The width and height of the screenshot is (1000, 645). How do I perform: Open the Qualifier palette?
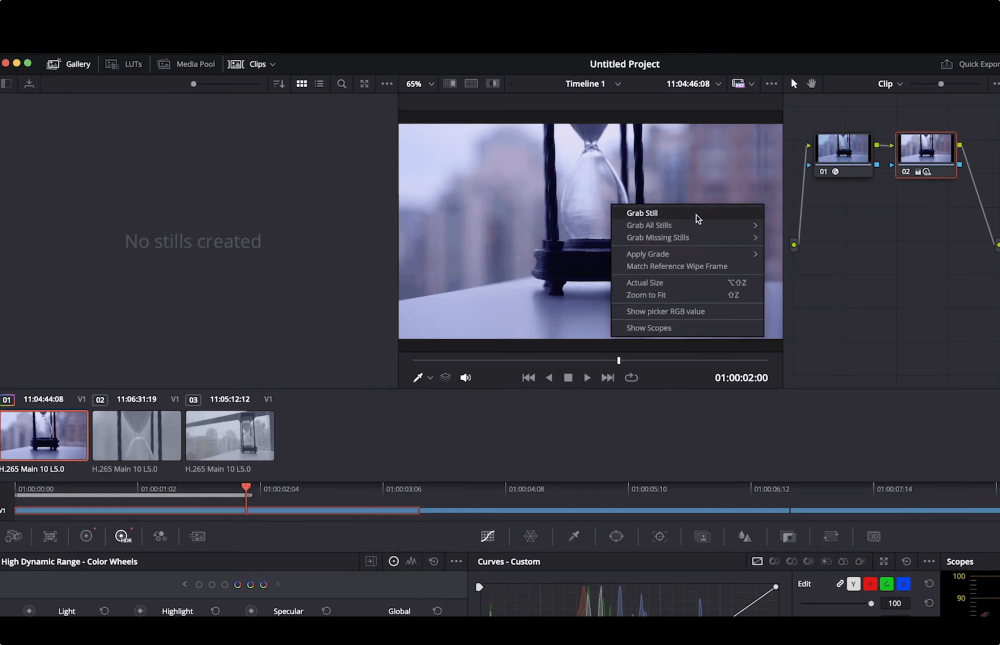click(x=574, y=537)
